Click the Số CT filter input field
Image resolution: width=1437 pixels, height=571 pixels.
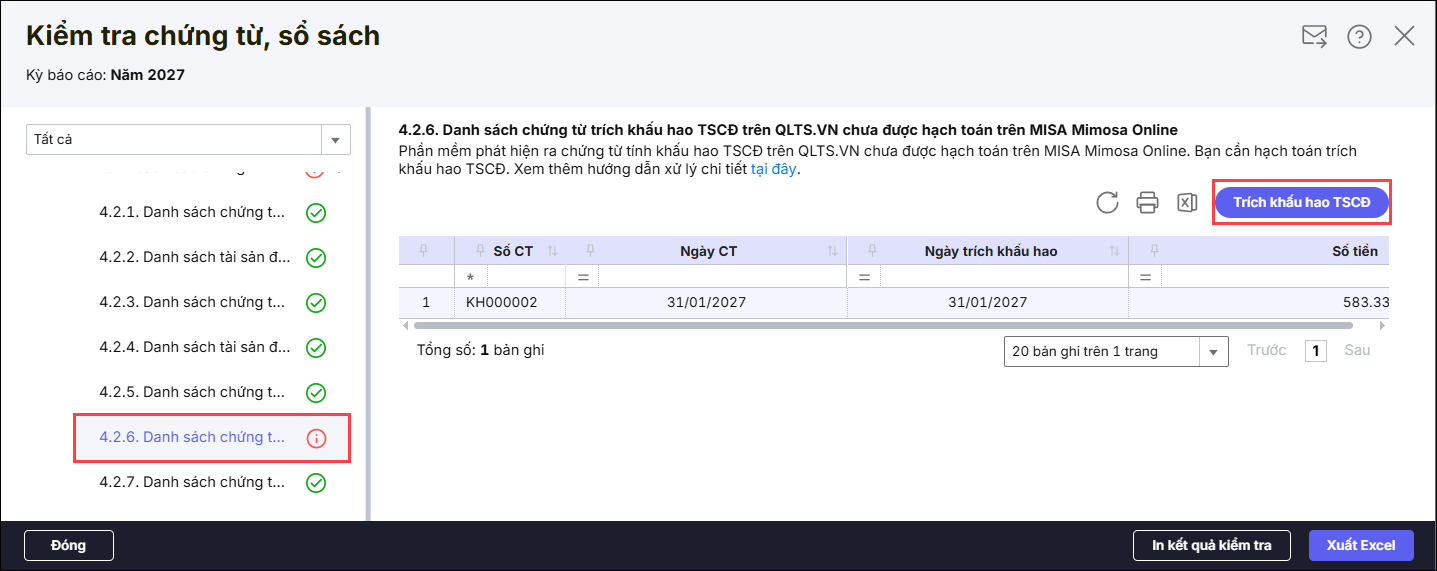[x=520, y=277]
